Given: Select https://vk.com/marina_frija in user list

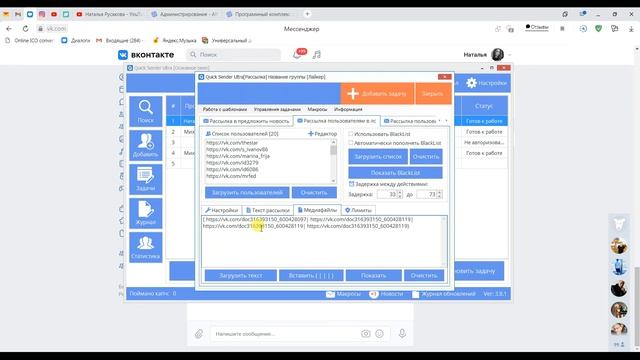Looking at the screenshot, I should (x=238, y=156).
